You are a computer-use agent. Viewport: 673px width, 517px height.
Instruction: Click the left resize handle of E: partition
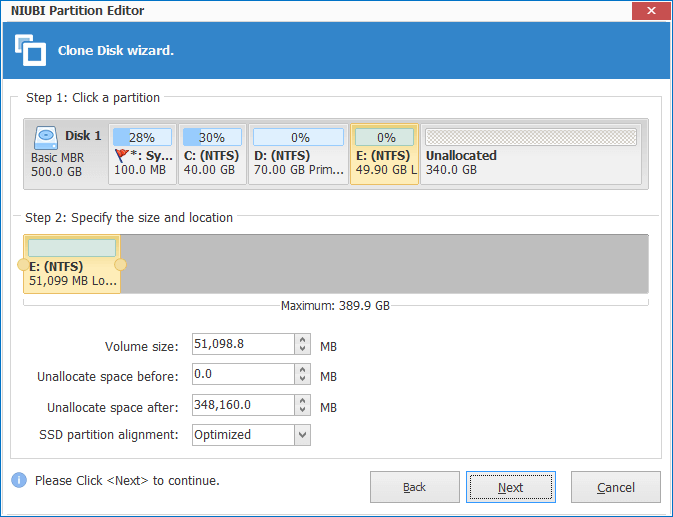(24, 265)
